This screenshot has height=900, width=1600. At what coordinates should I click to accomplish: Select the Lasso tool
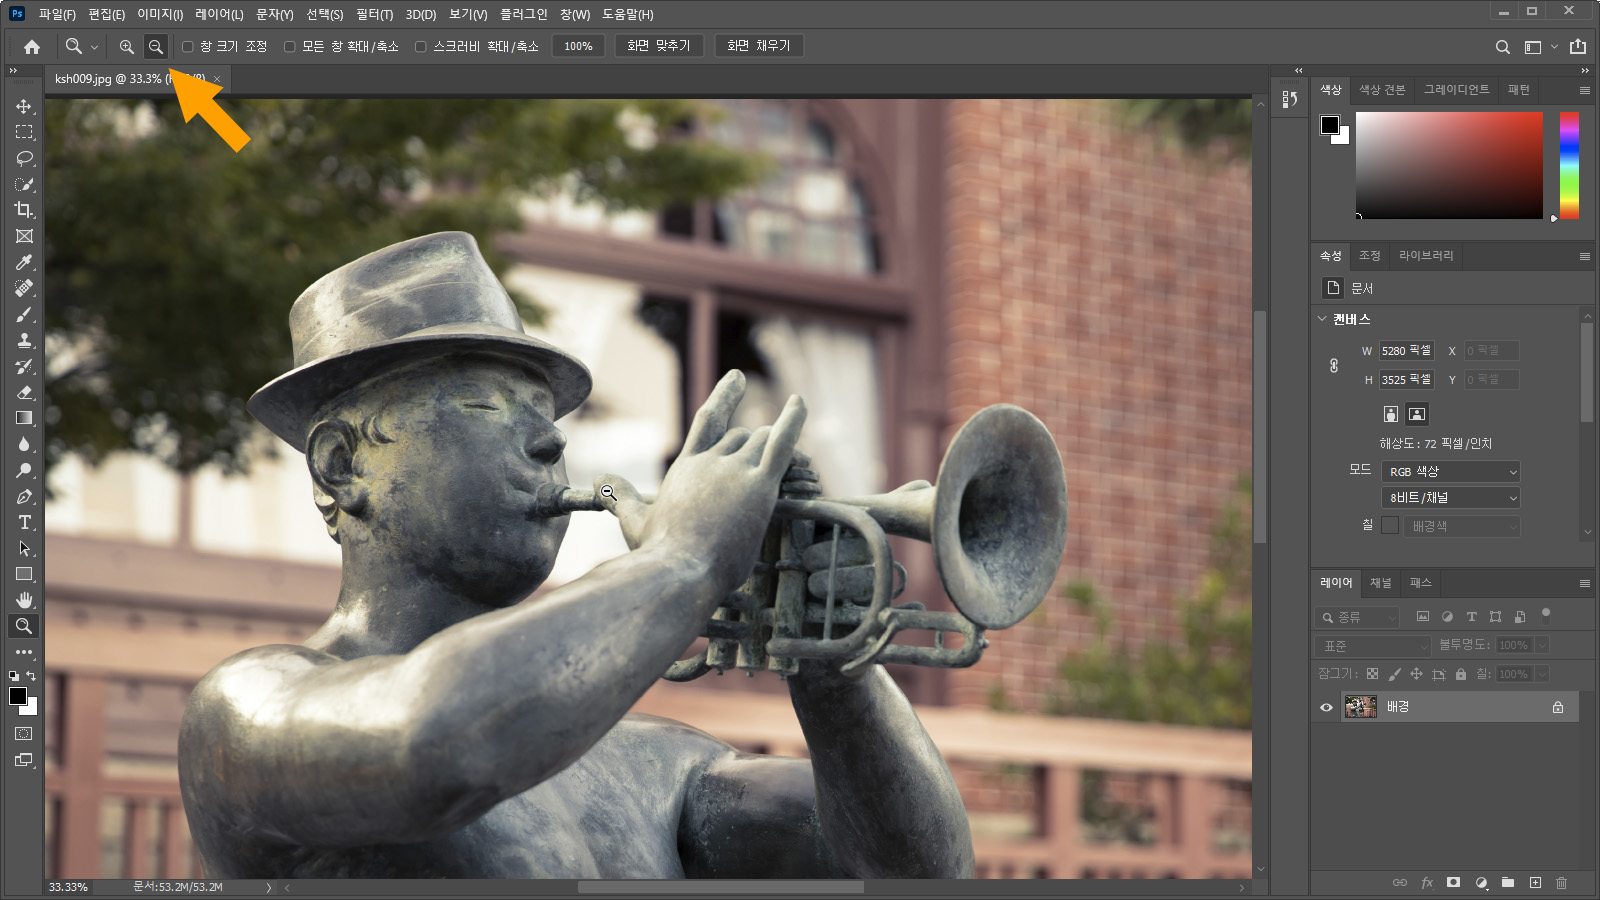(x=24, y=158)
